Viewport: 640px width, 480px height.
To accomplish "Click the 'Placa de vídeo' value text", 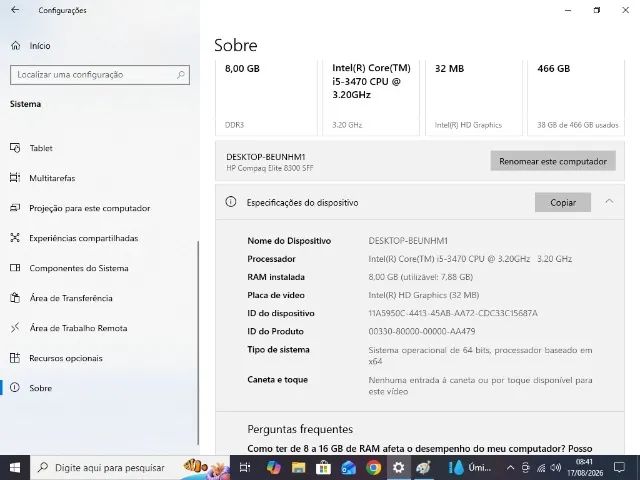I will tap(424, 295).
